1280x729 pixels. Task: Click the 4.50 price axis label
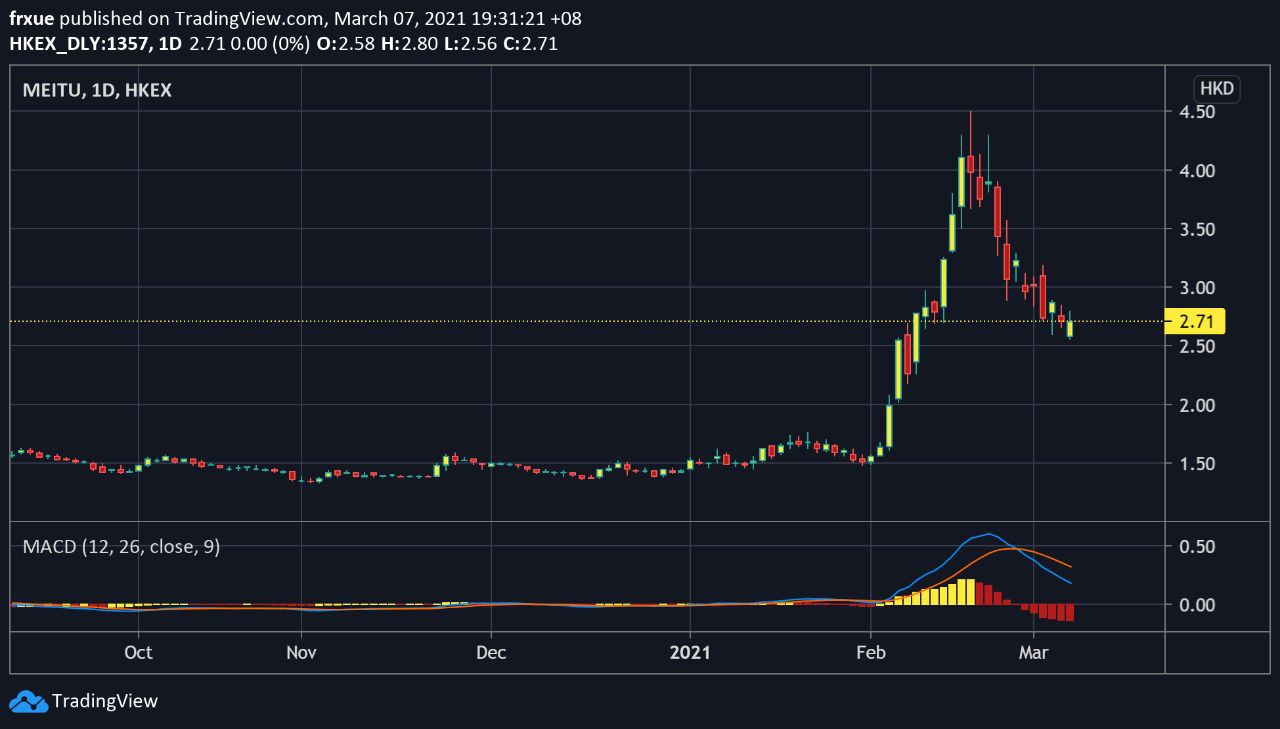tap(1197, 112)
